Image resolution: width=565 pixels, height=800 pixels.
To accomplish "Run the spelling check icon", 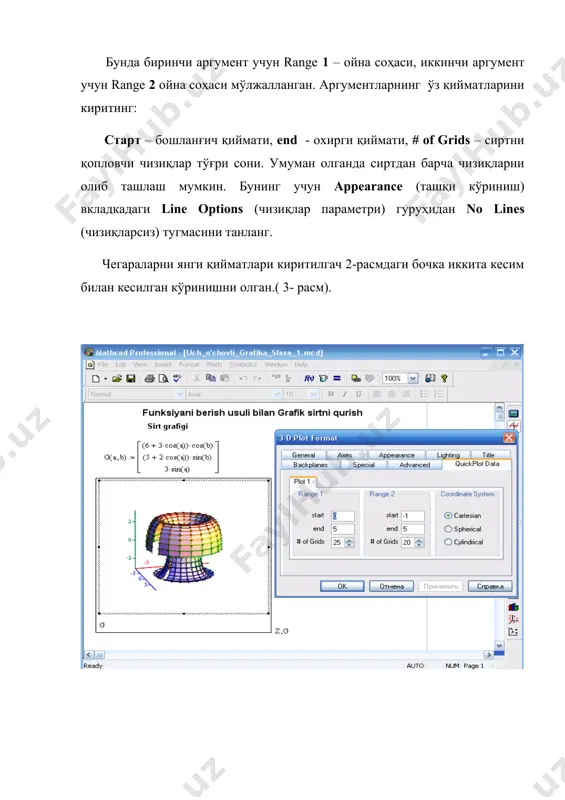I will (177, 379).
